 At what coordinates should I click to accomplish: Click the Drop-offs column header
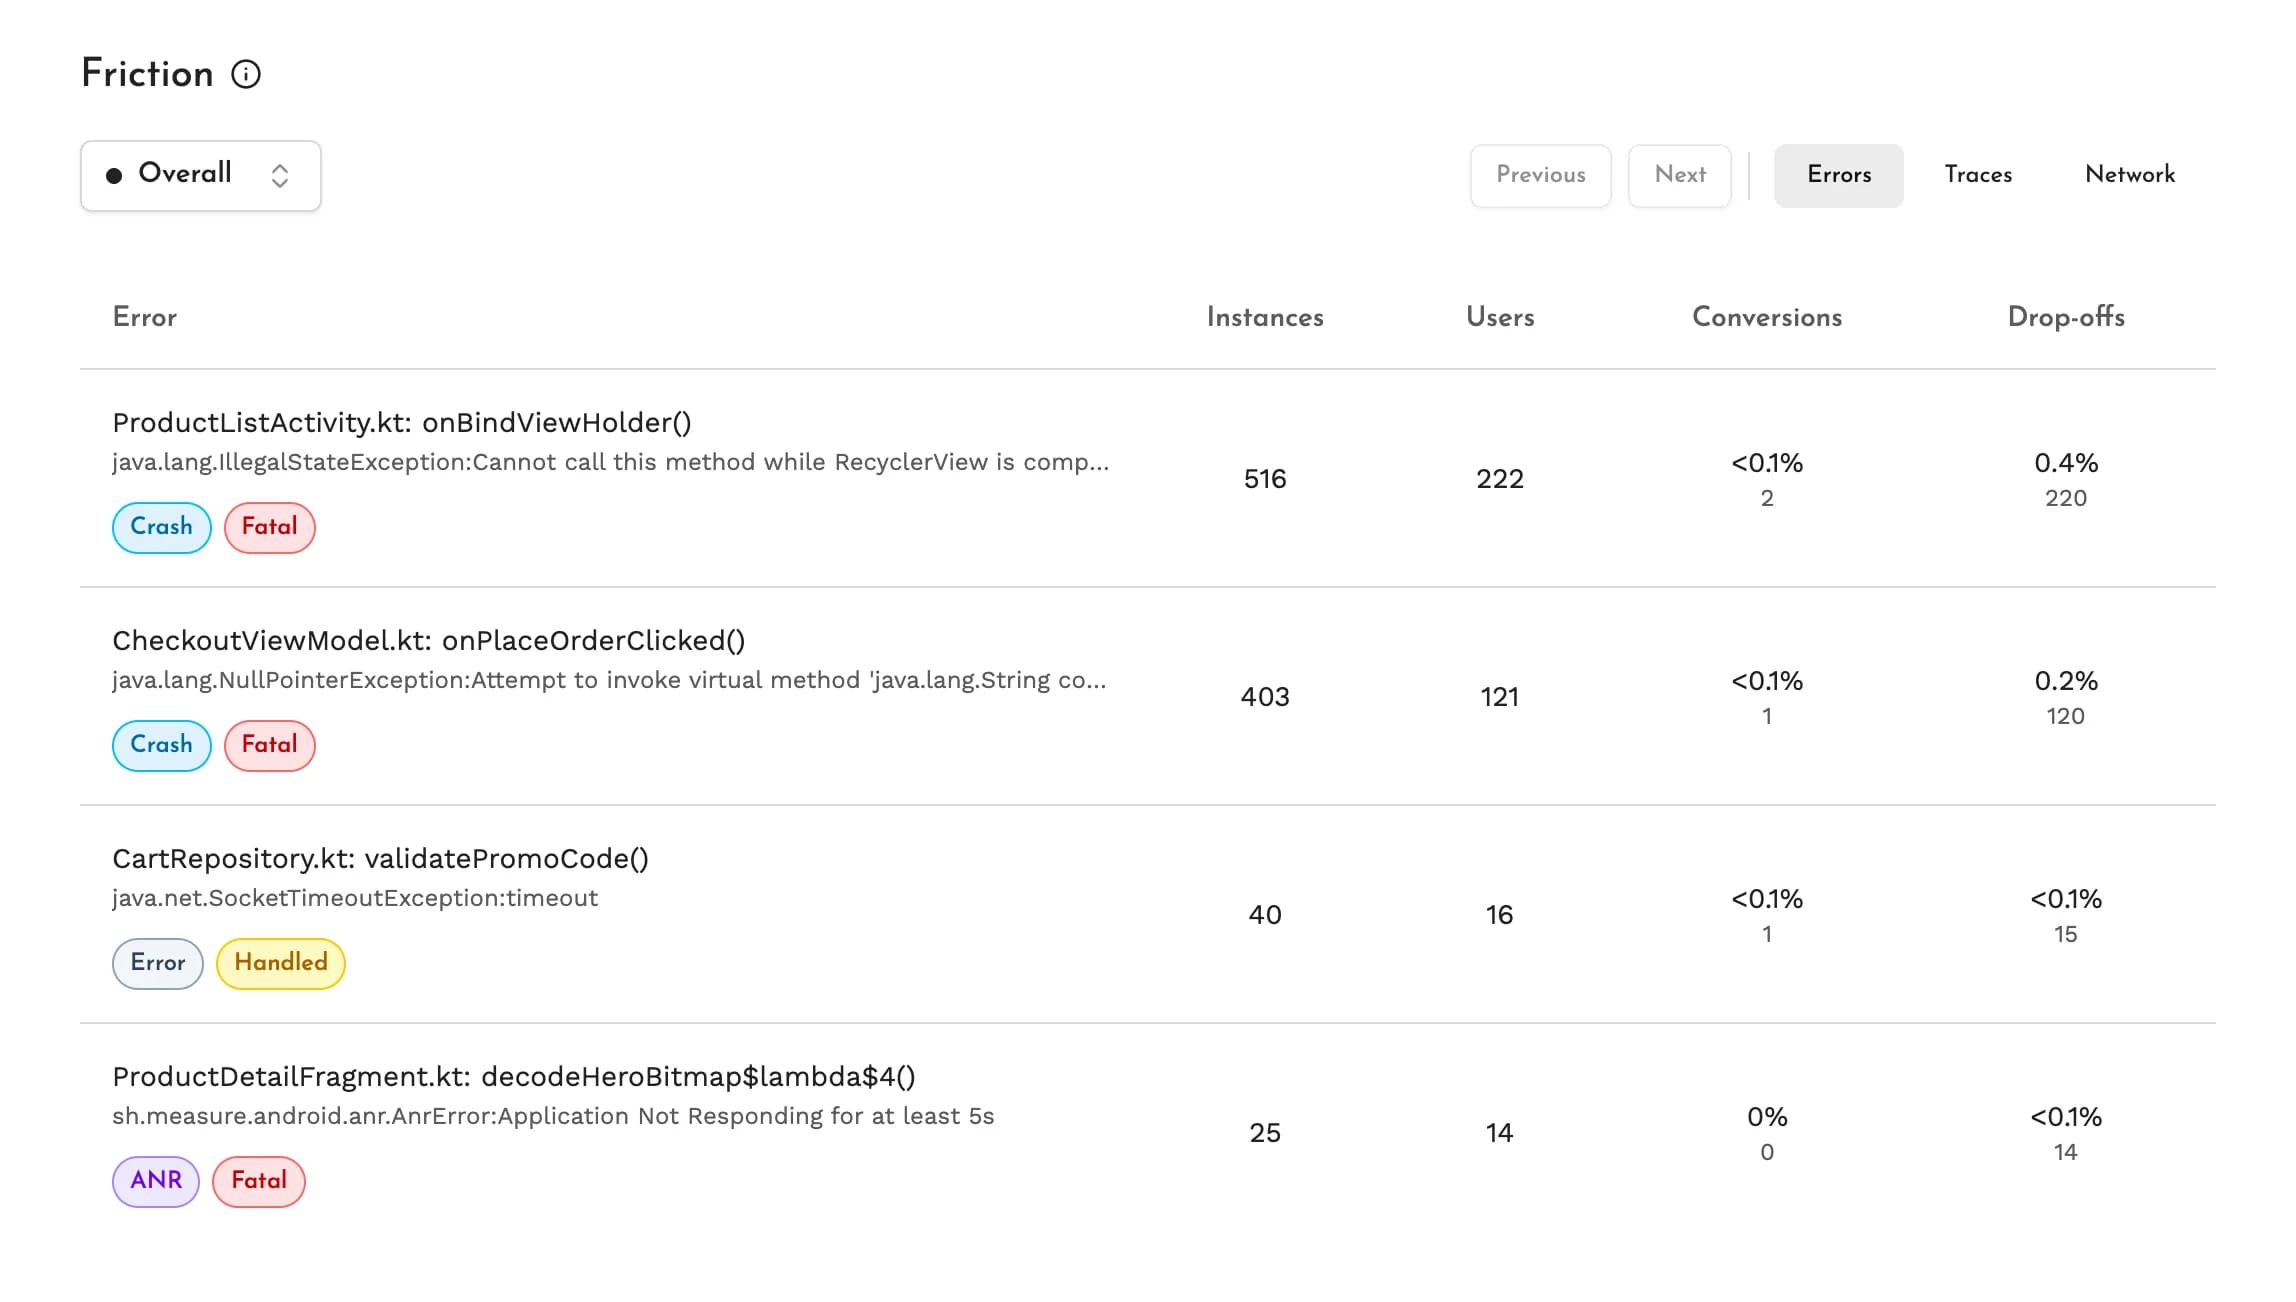click(2066, 317)
